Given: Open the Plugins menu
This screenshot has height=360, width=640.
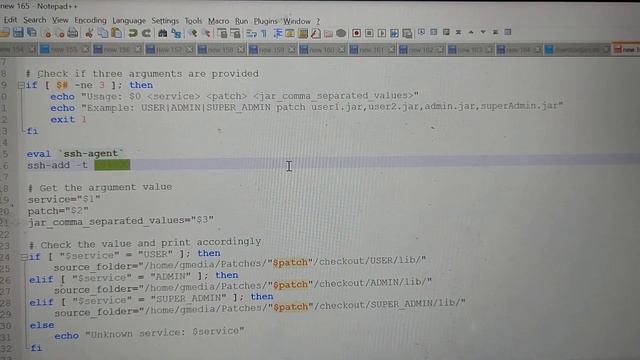Looking at the screenshot, I should [265, 21].
